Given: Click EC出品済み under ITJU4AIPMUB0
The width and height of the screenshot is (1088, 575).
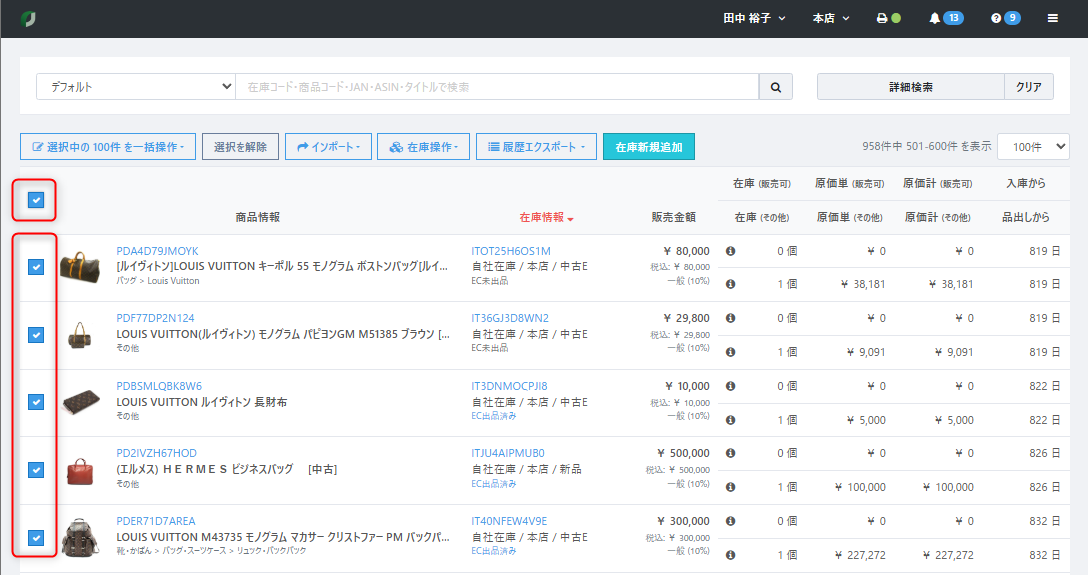Looking at the screenshot, I should coord(493,484).
